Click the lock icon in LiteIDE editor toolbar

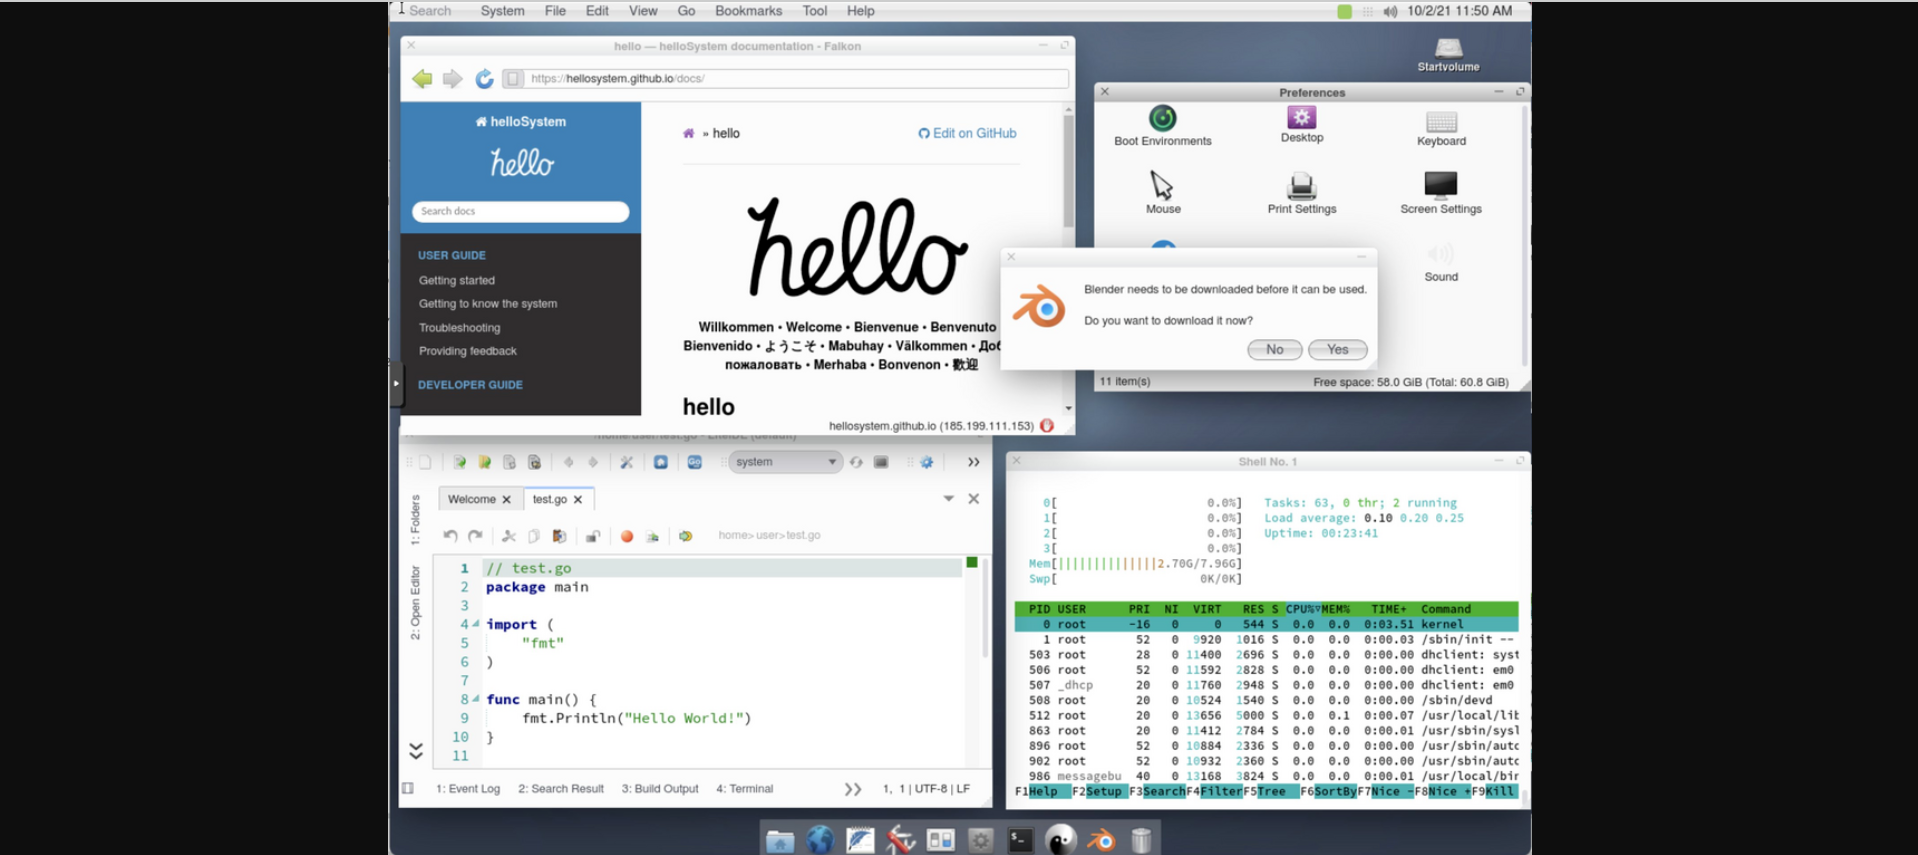coord(593,536)
